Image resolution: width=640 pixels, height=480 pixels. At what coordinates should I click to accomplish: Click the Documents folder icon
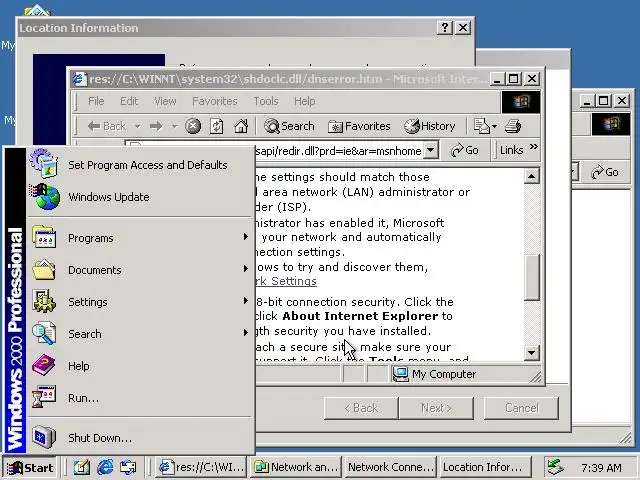44,269
